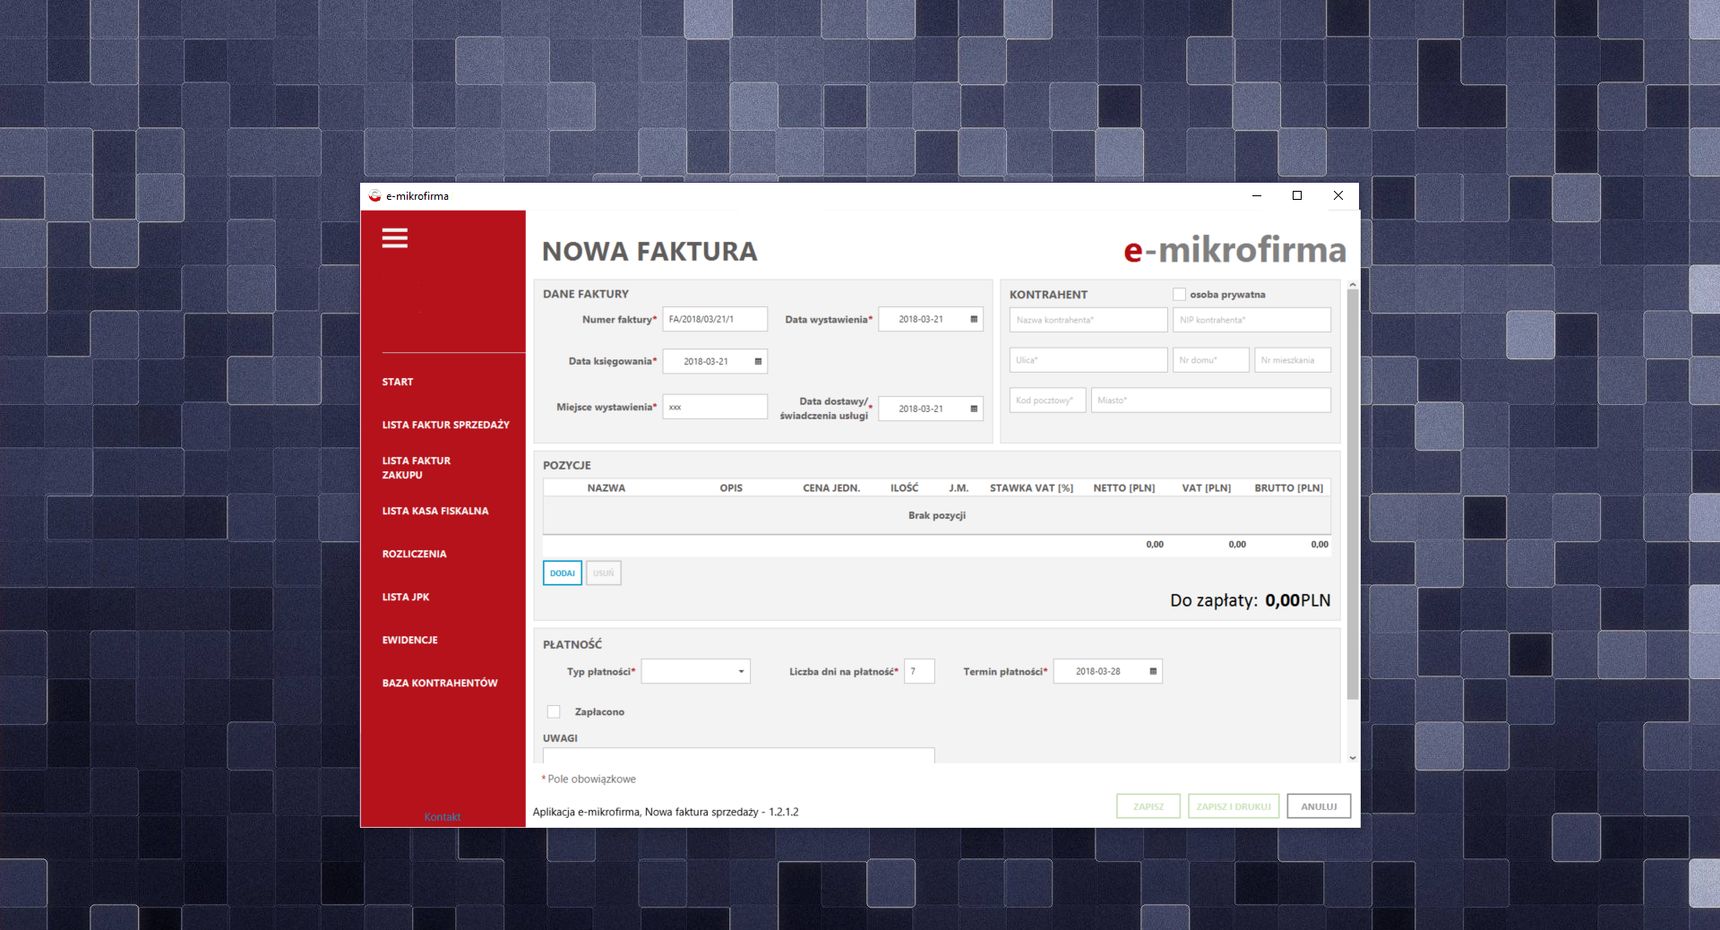The width and height of the screenshot is (1720, 930).
Task: Click the Ulica input field
Action: pos(1088,360)
